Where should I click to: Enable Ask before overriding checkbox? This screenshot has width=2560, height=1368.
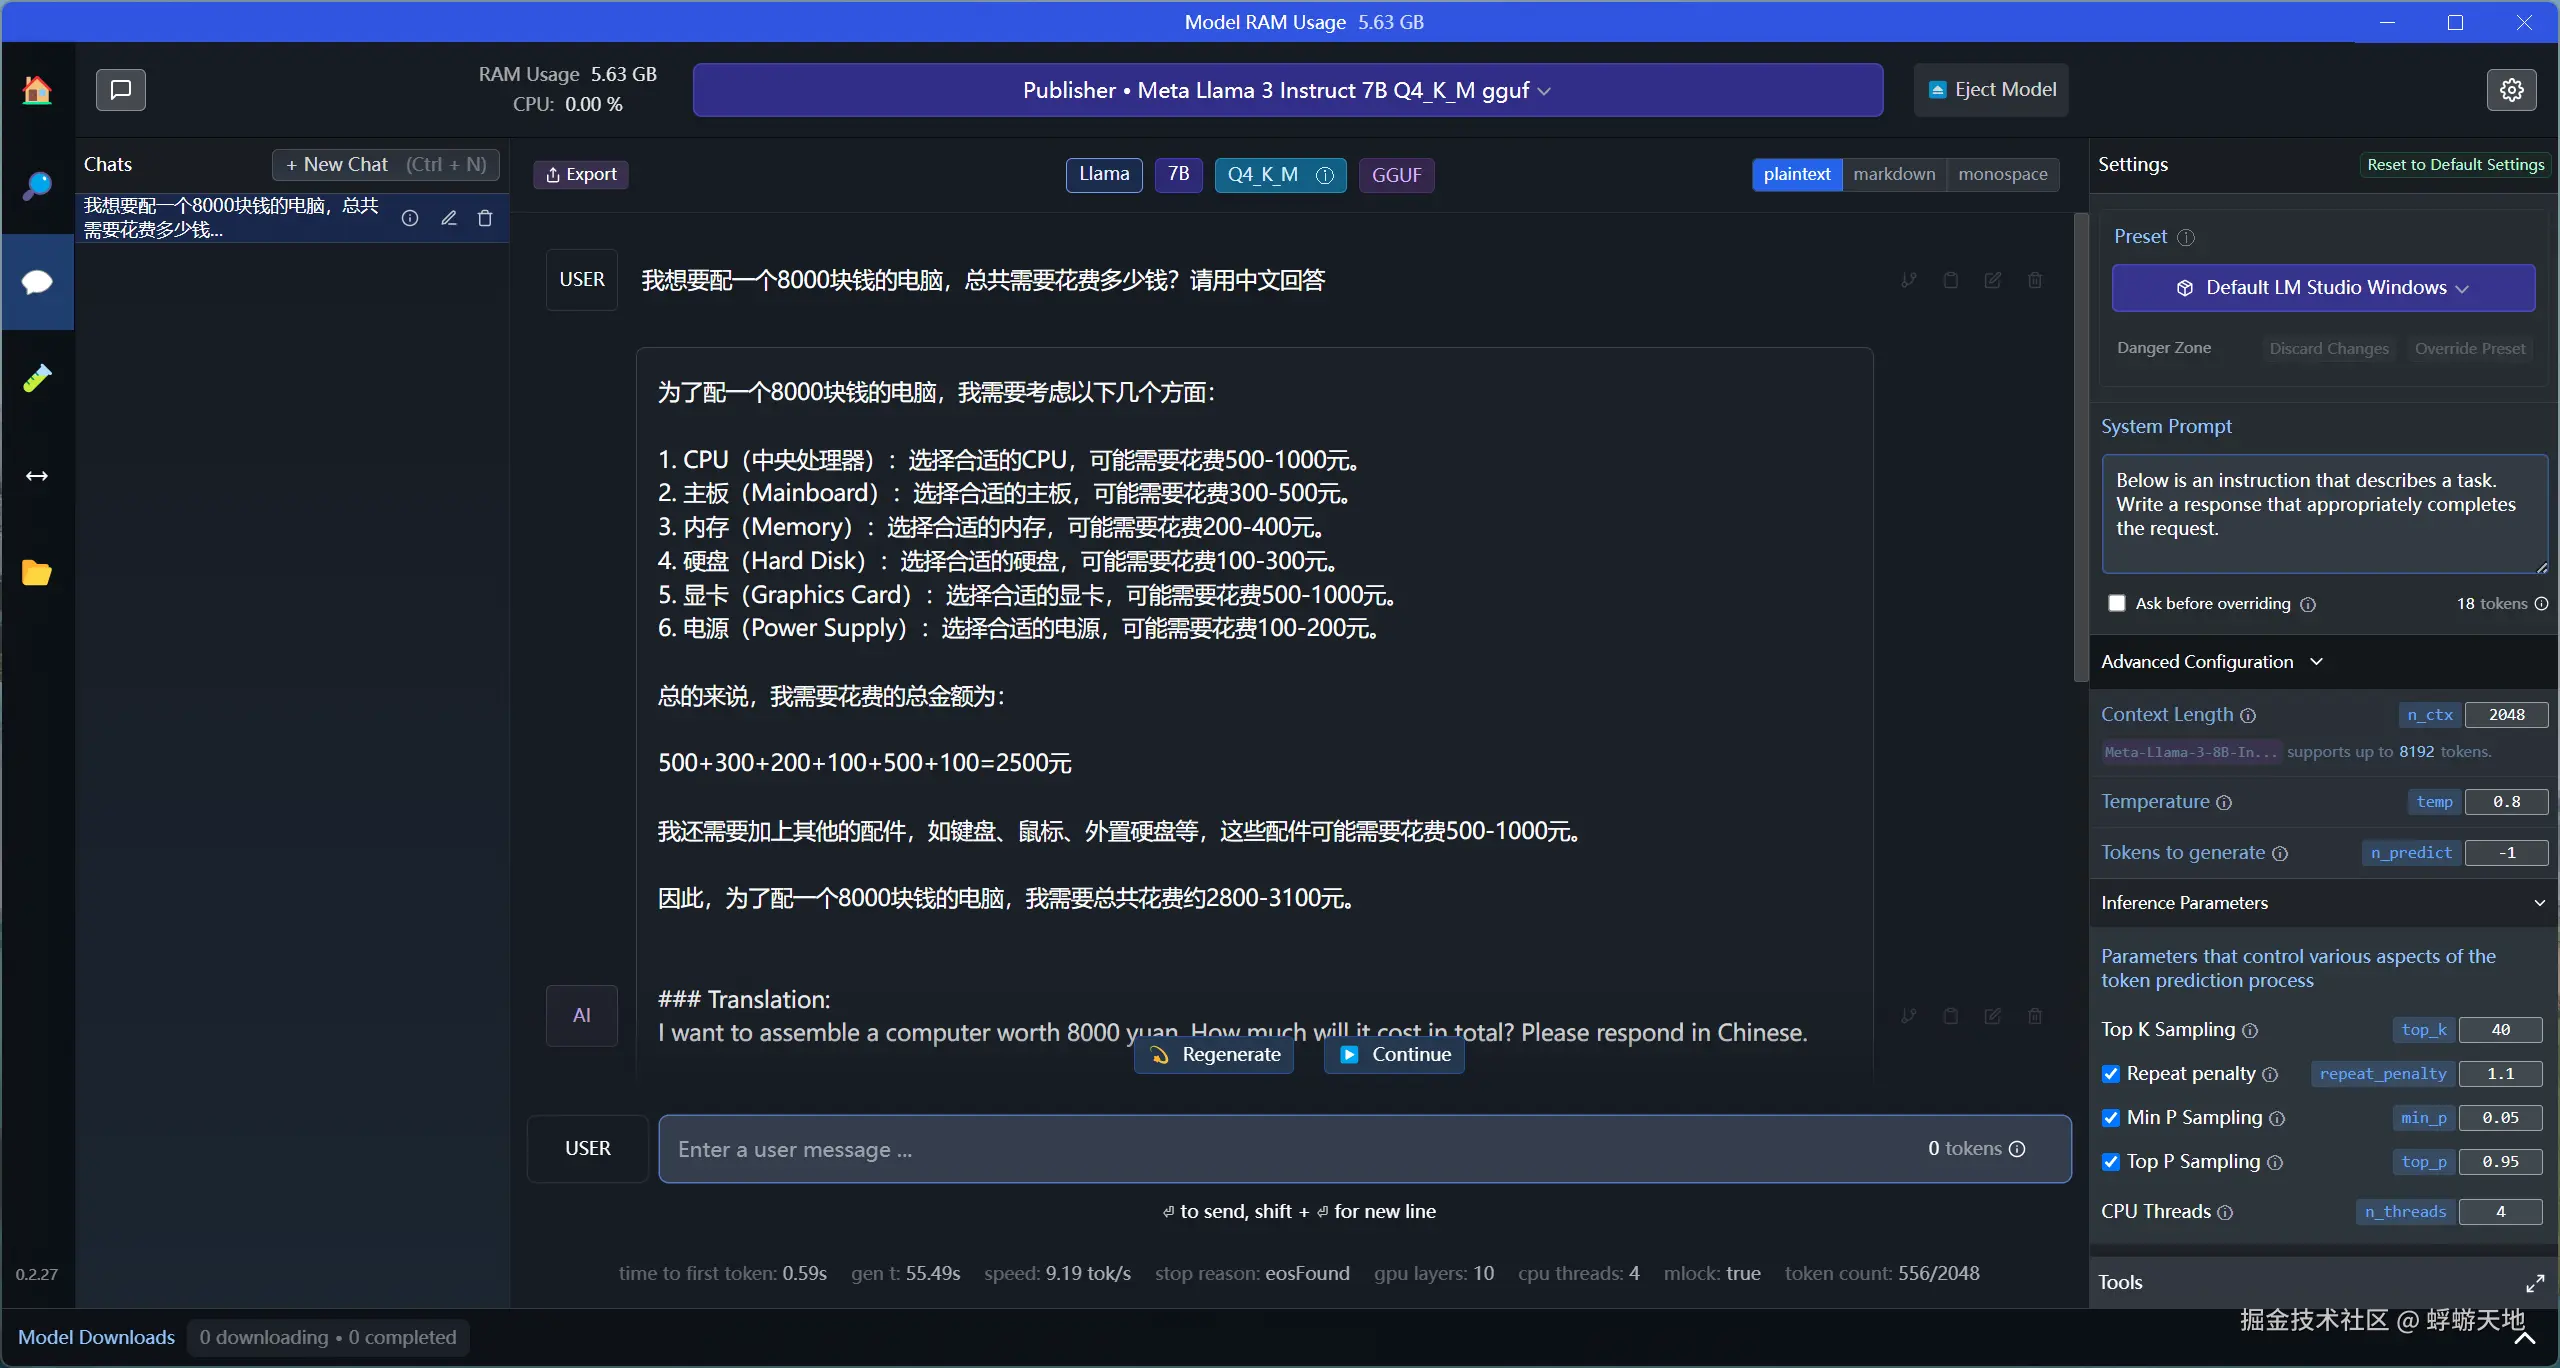pyautogui.click(x=2117, y=603)
